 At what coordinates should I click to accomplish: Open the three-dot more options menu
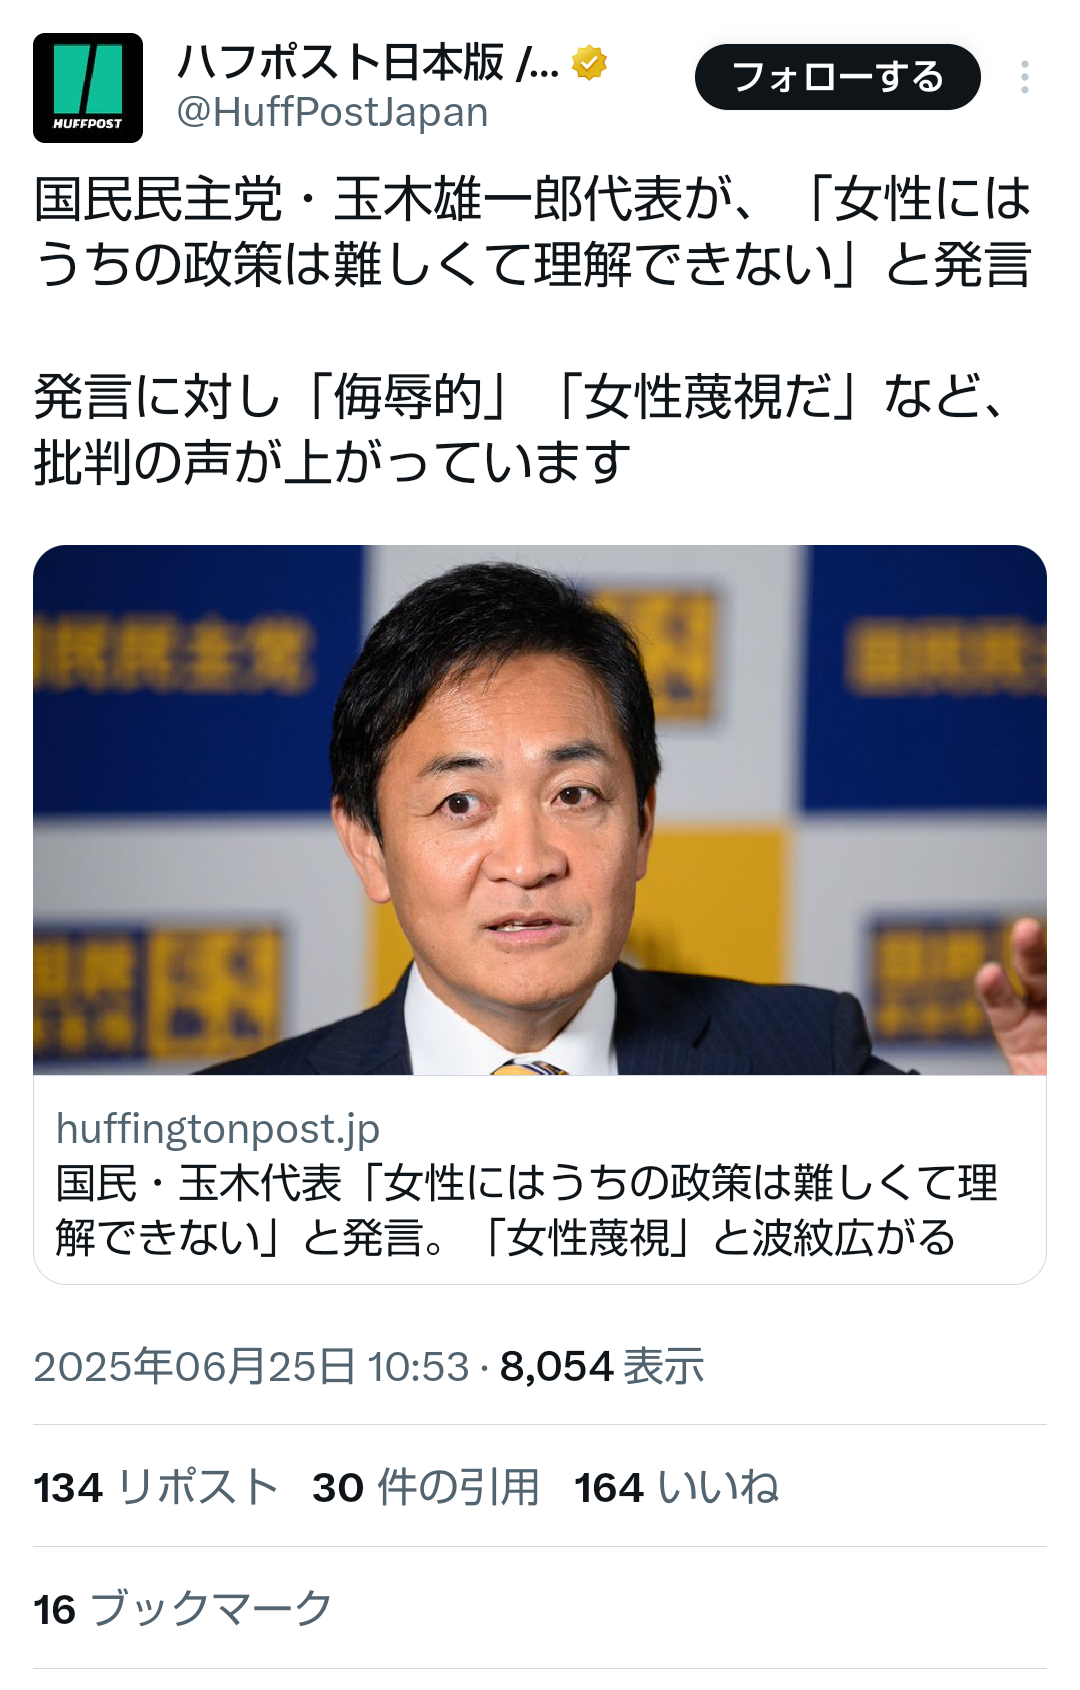tap(1025, 77)
